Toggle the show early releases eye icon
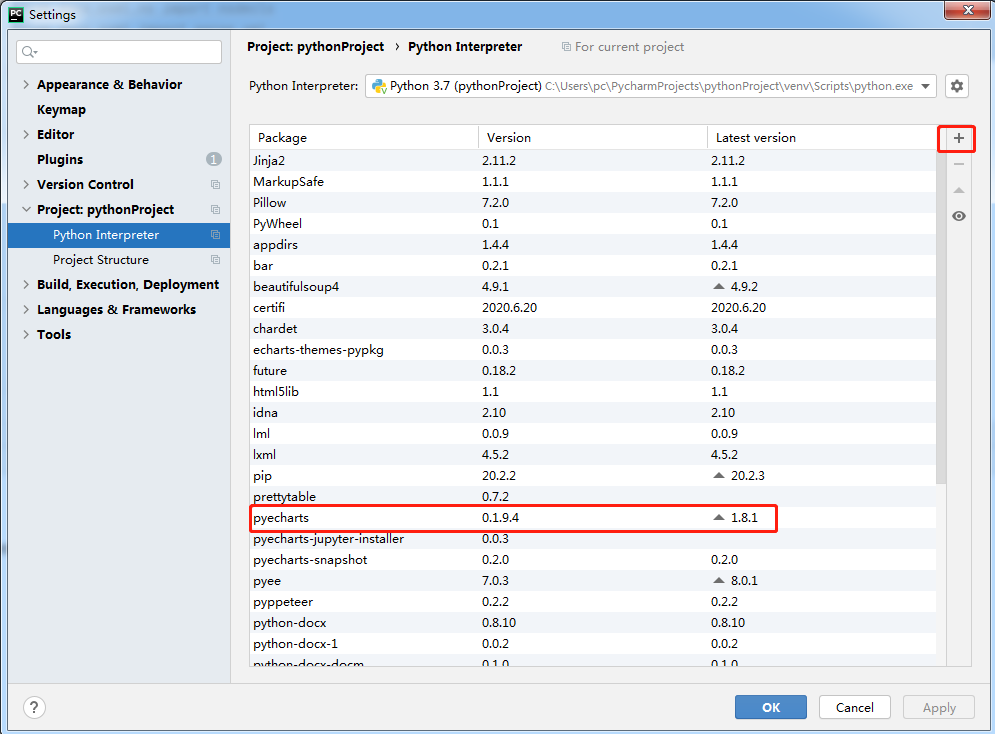This screenshot has height=734, width=995. [x=958, y=216]
